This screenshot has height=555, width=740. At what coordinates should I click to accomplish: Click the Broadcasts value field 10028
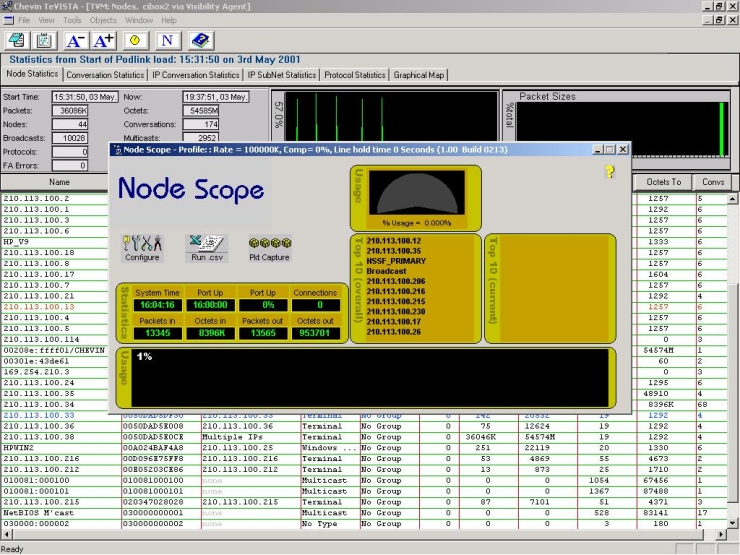(x=70, y=138)
